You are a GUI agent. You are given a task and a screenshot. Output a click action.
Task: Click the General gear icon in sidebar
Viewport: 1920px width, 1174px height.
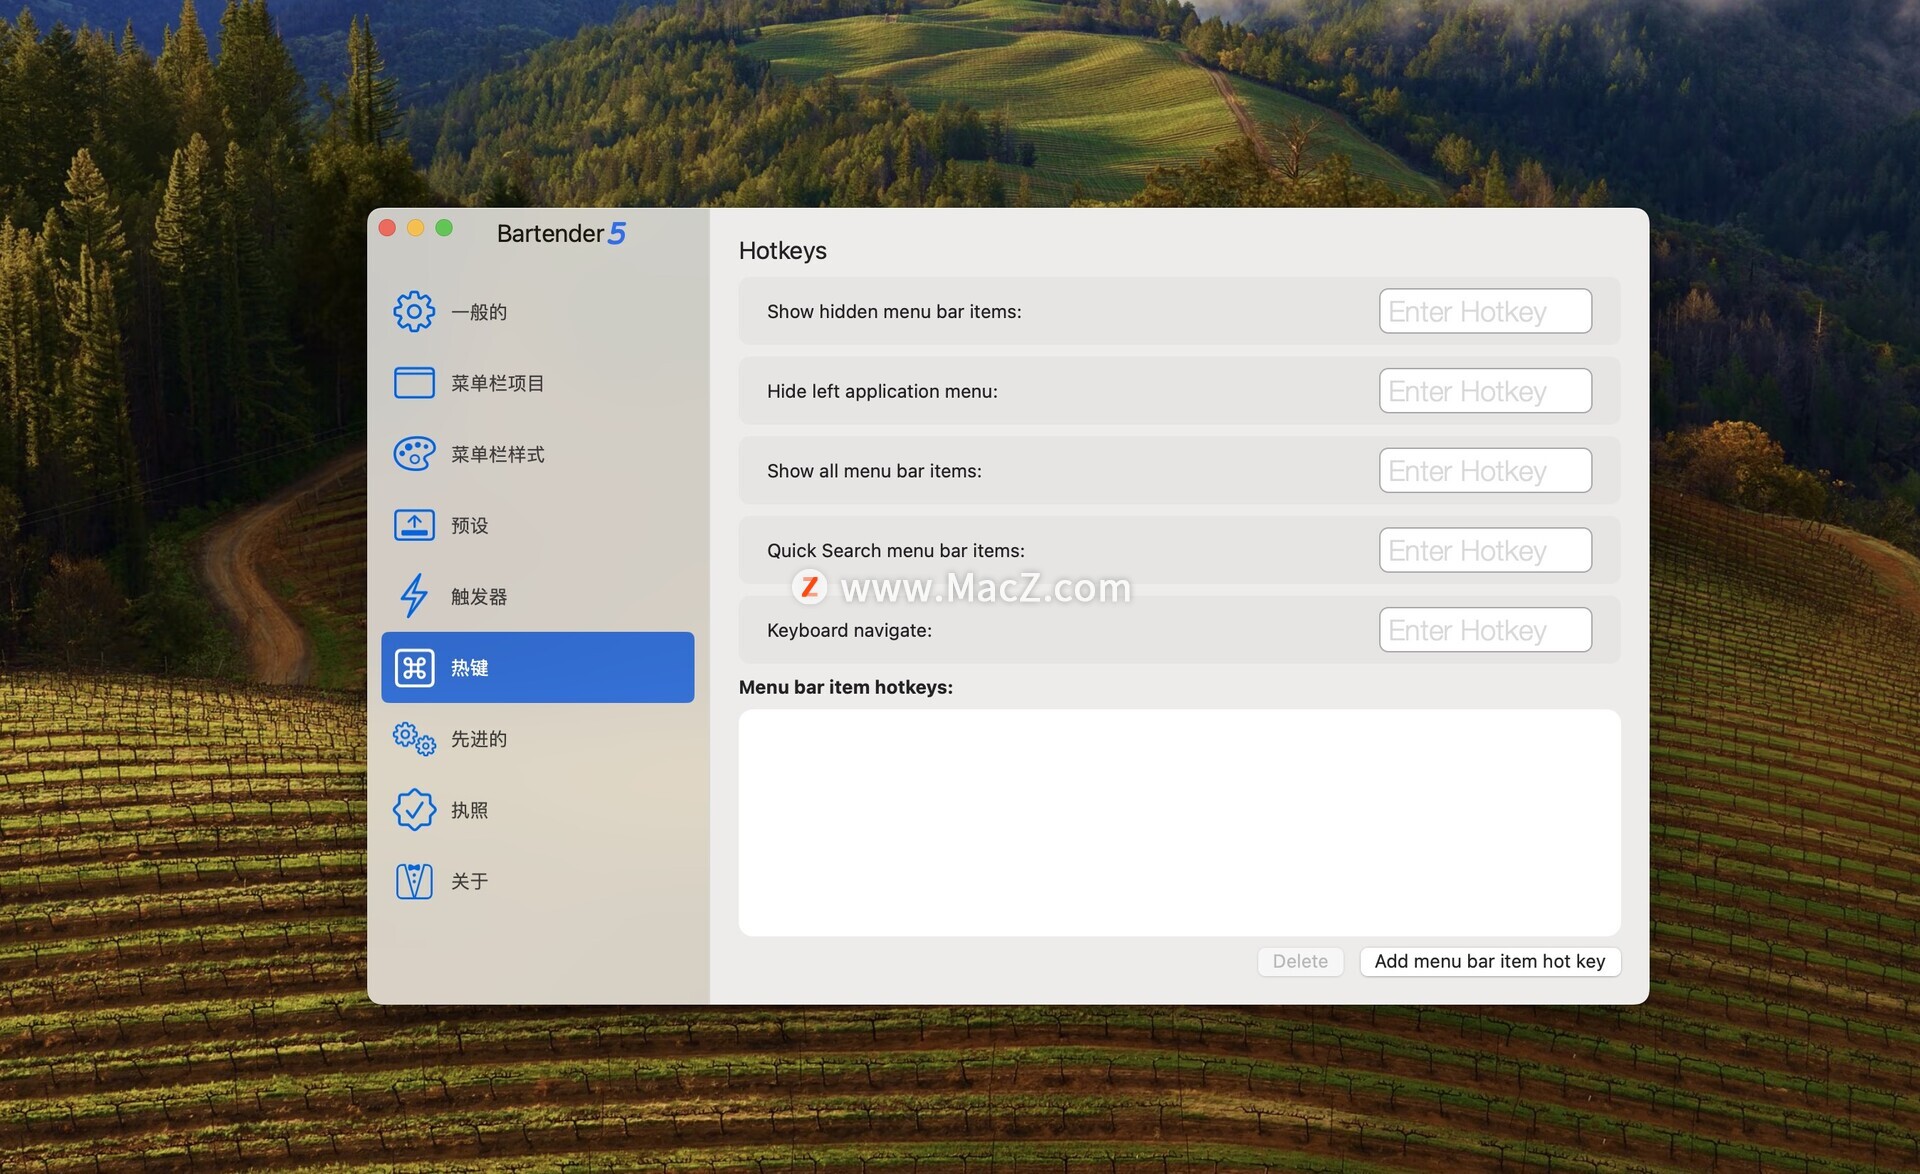pos(414,312)
